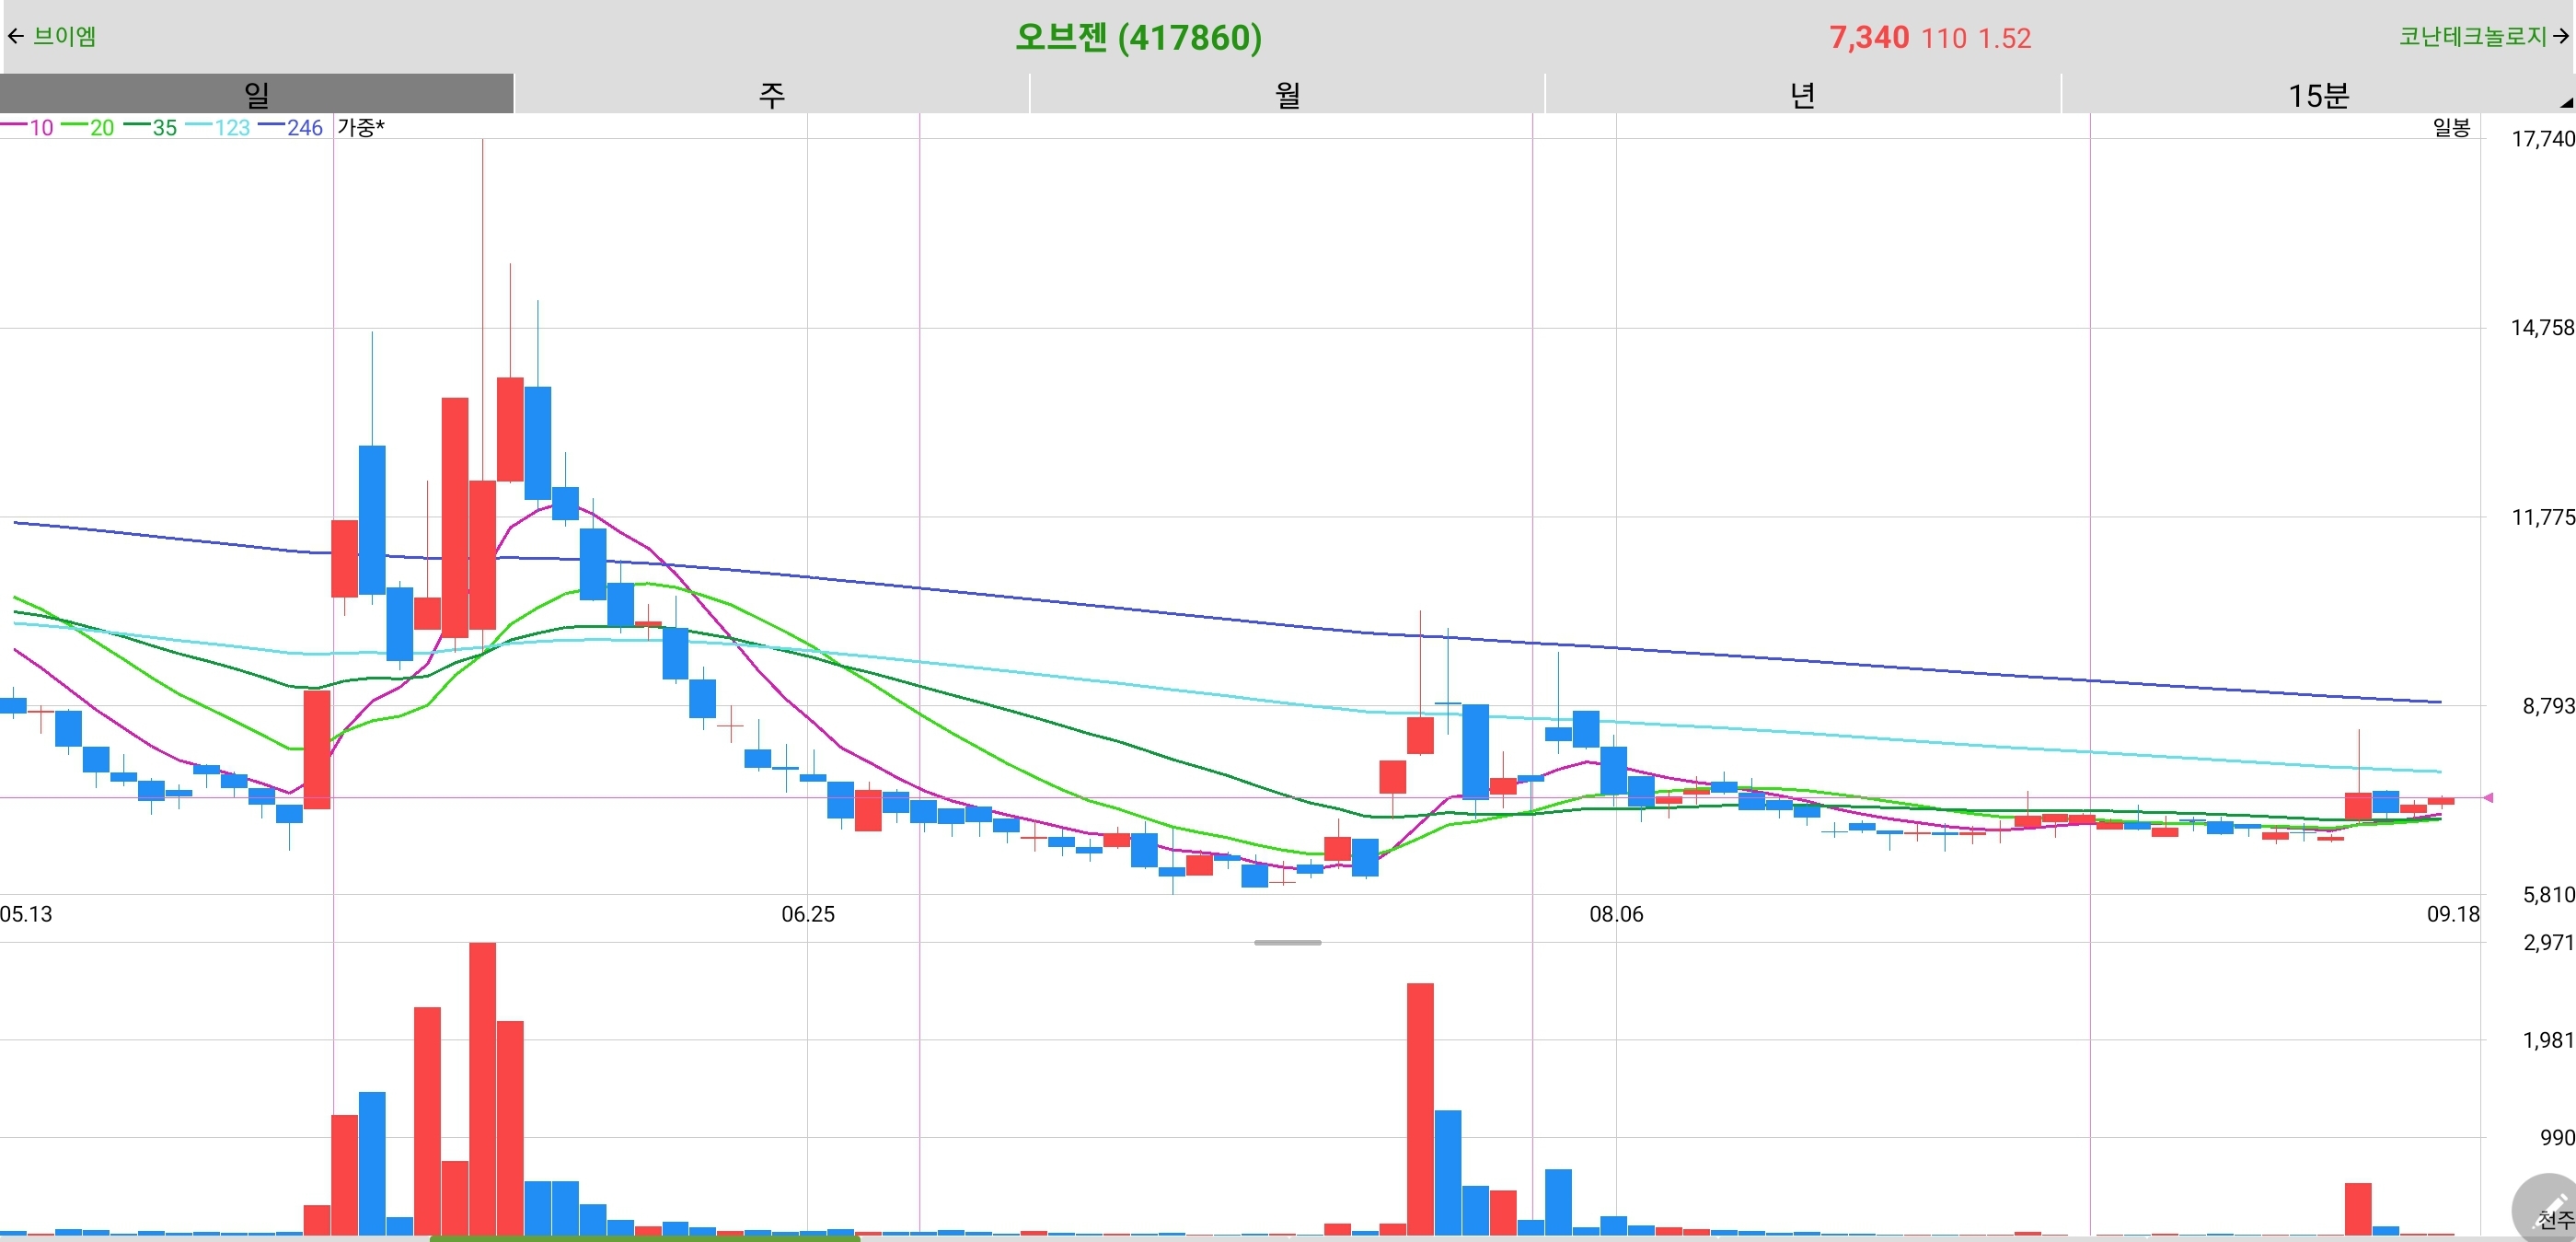The width and height of the screenshot is (2576, 1242).
Task: Select the 일 daily chart tab
Action: pos(257,94)
